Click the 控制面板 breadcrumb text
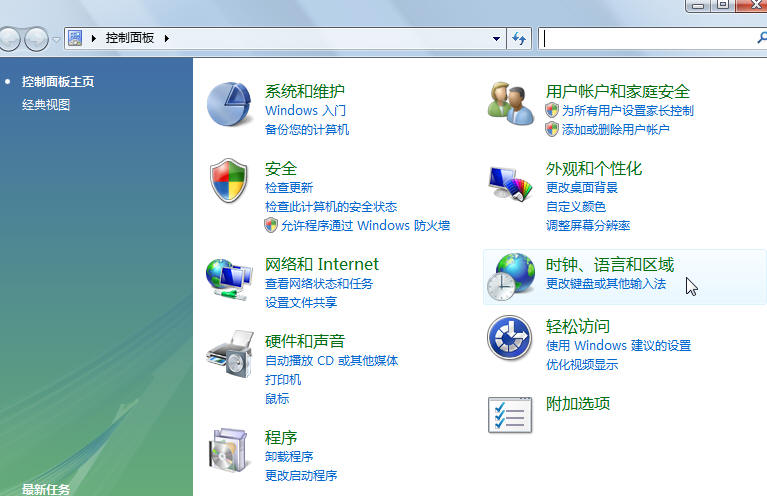 [x=130, y=38]
